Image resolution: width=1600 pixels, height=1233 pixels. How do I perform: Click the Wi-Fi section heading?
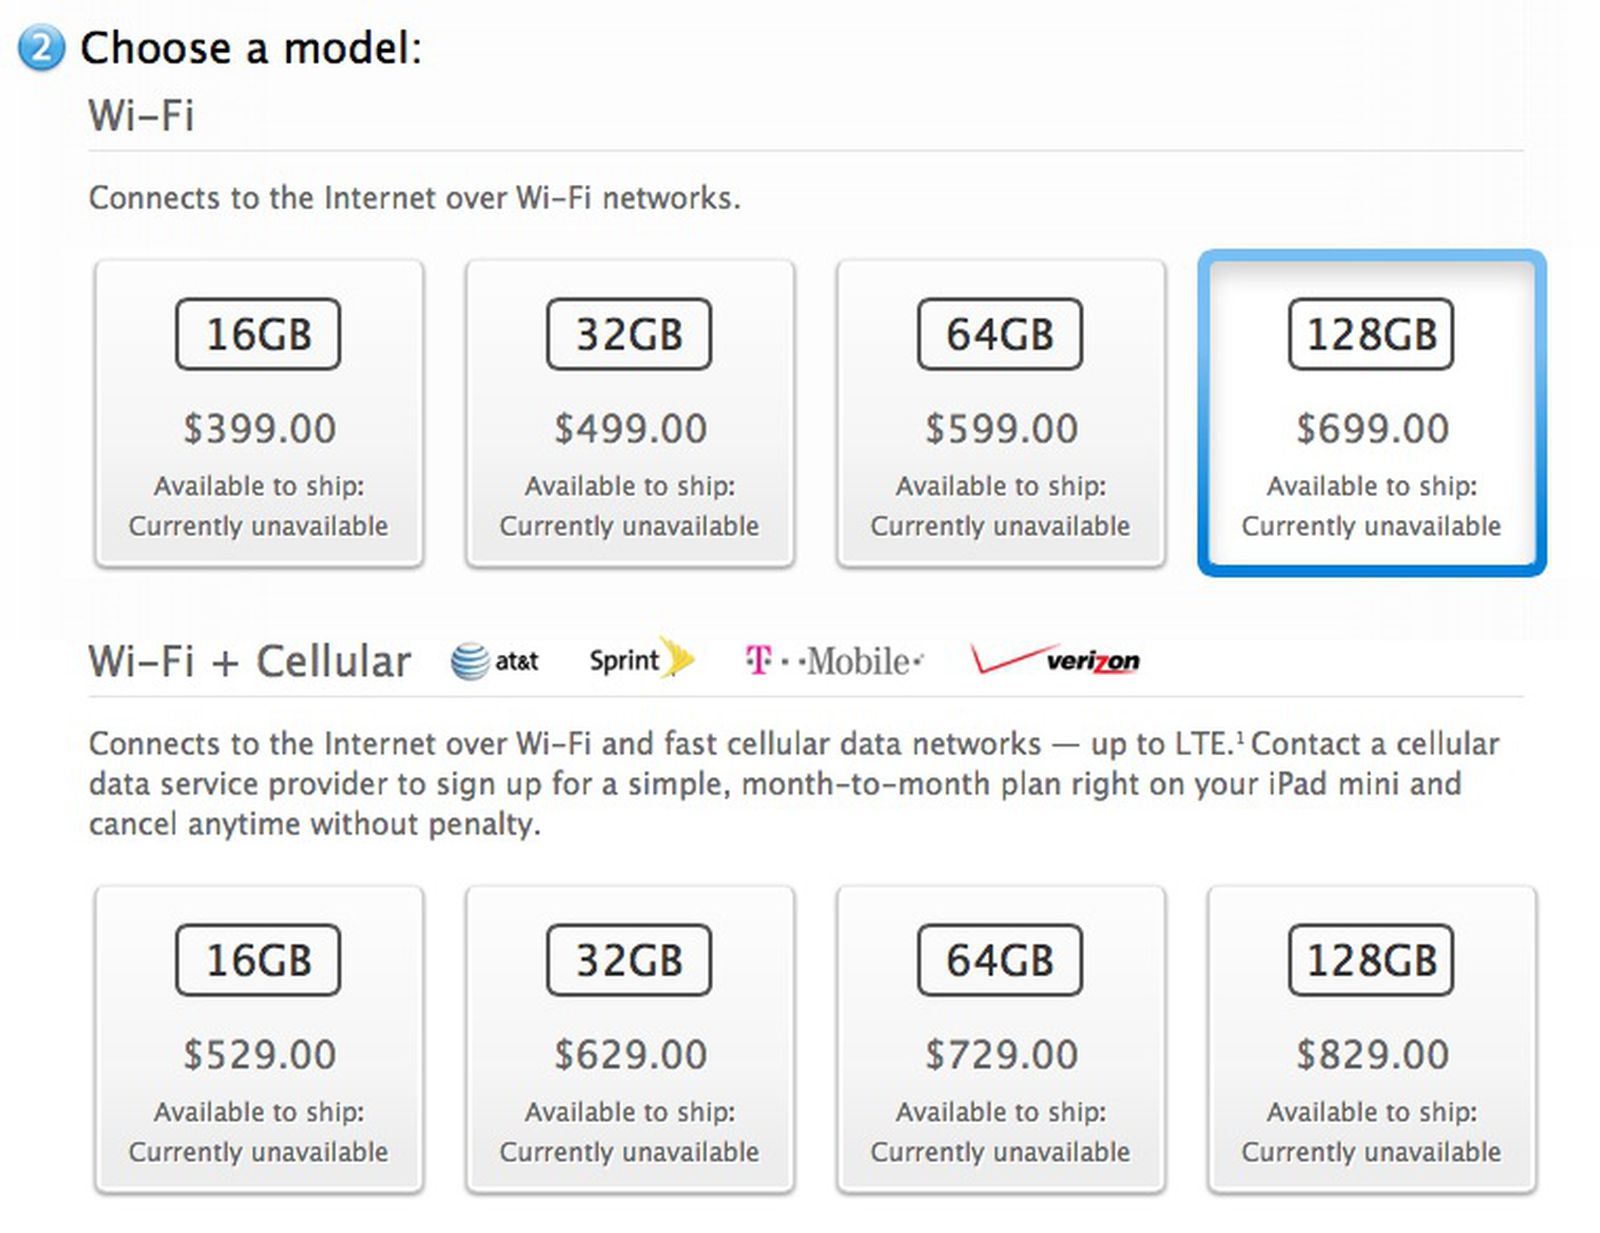[x=141, y=115]
